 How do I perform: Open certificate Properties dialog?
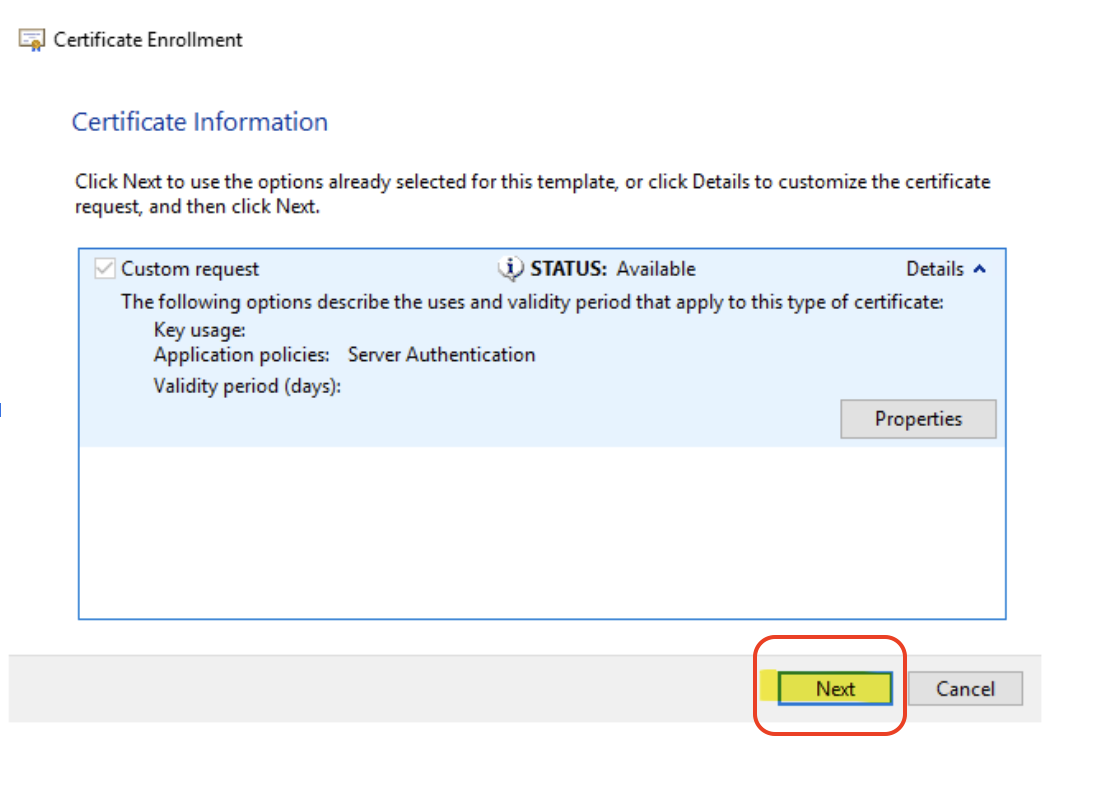[x=918, y=419]
